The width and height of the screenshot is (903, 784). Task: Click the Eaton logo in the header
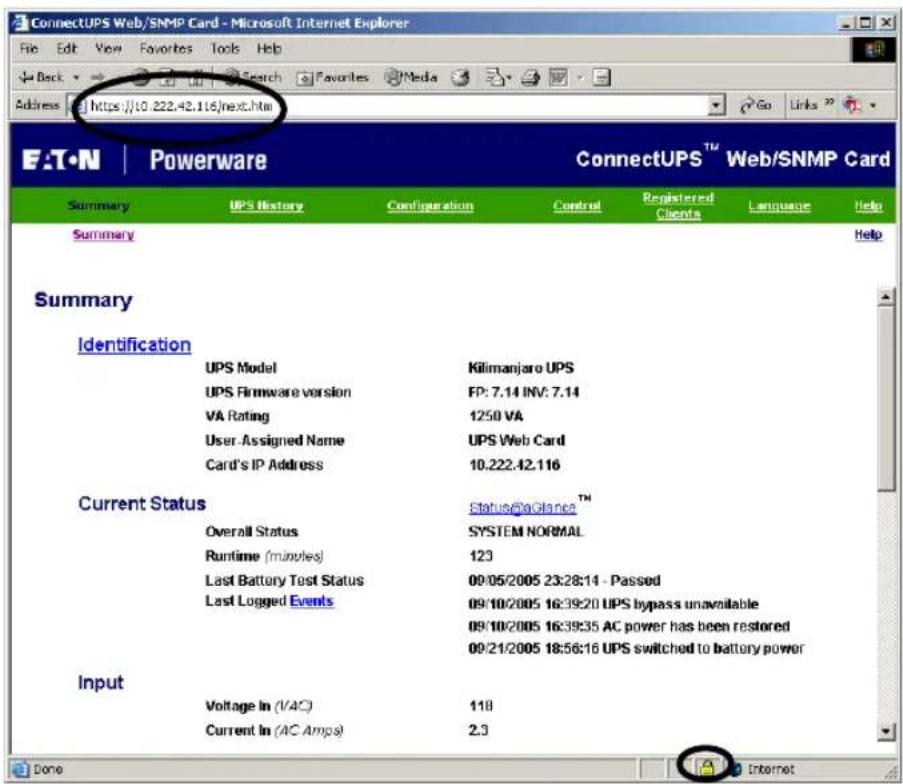coord(61,160)
